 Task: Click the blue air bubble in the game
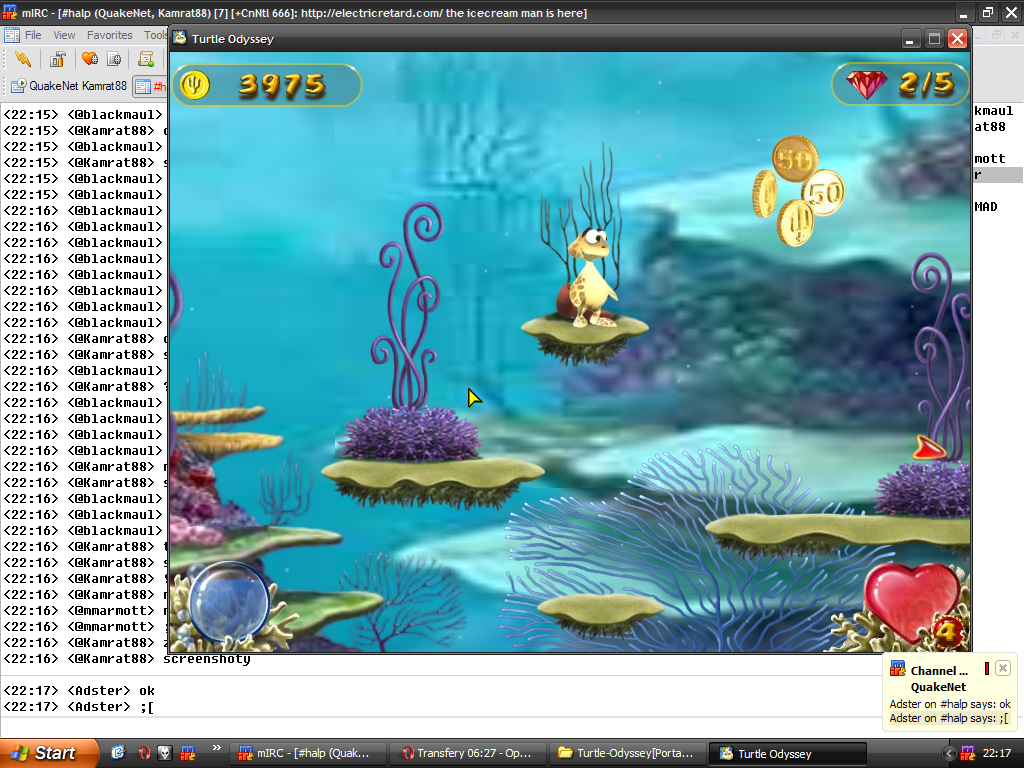[228, 602]
